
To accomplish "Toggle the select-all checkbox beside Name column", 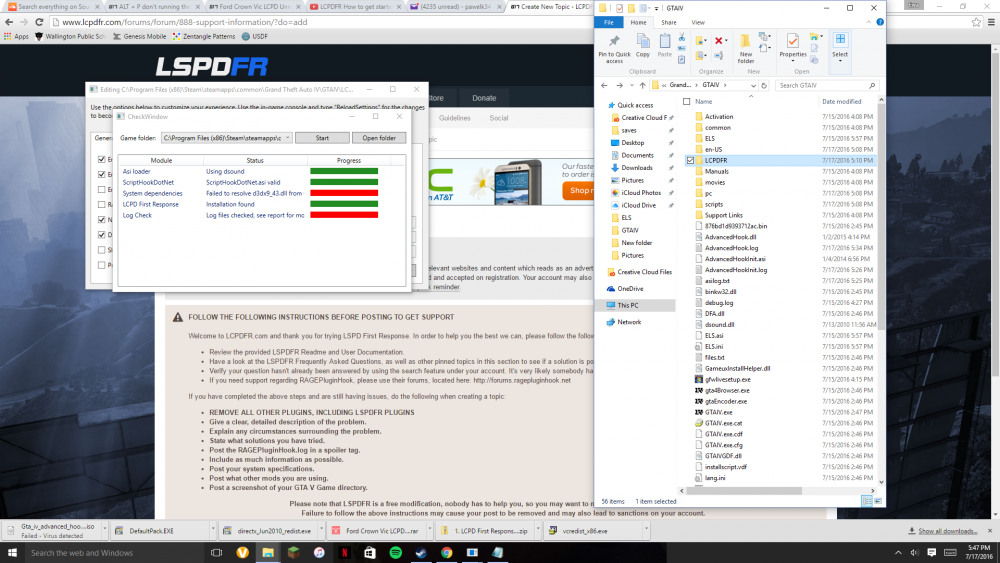I will pyautogui.click(x=686, y=101).
